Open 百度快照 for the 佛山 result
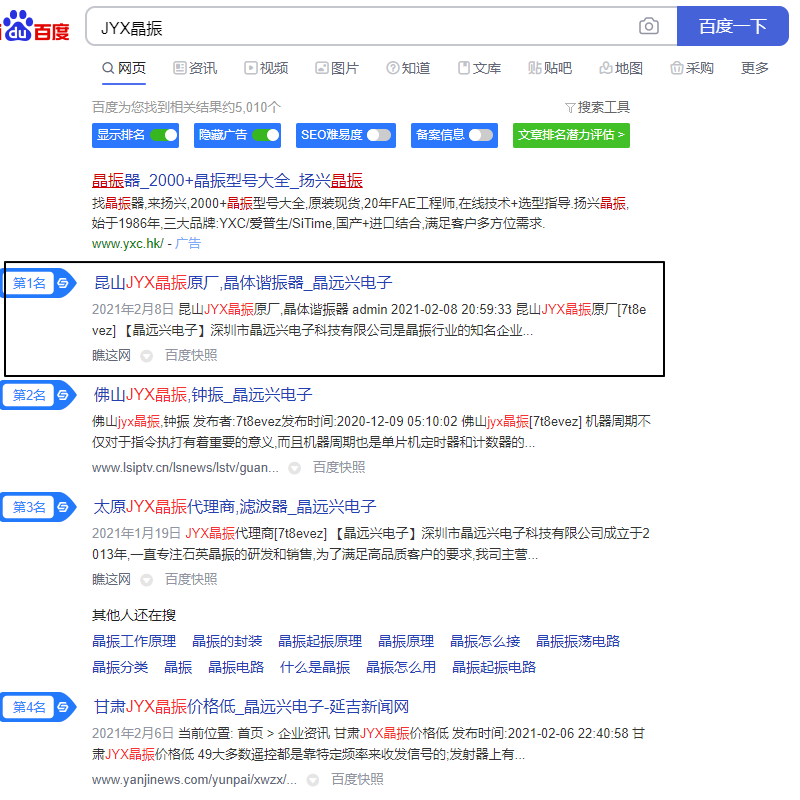800x800 pixels. pyautogui.click(x=339, y=467)
